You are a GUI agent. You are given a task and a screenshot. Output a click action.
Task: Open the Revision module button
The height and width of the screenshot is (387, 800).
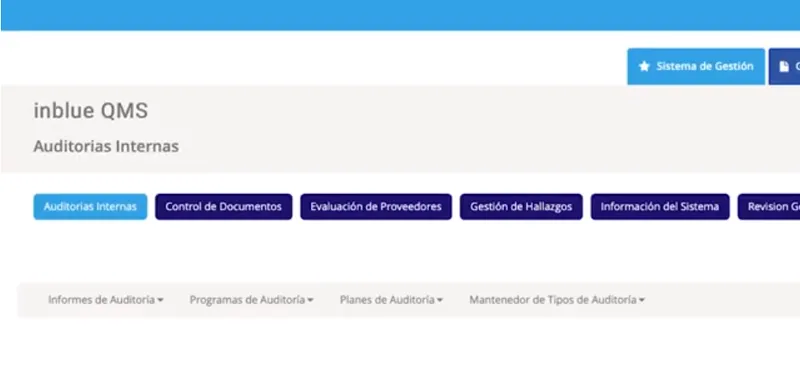pos(769,207)
